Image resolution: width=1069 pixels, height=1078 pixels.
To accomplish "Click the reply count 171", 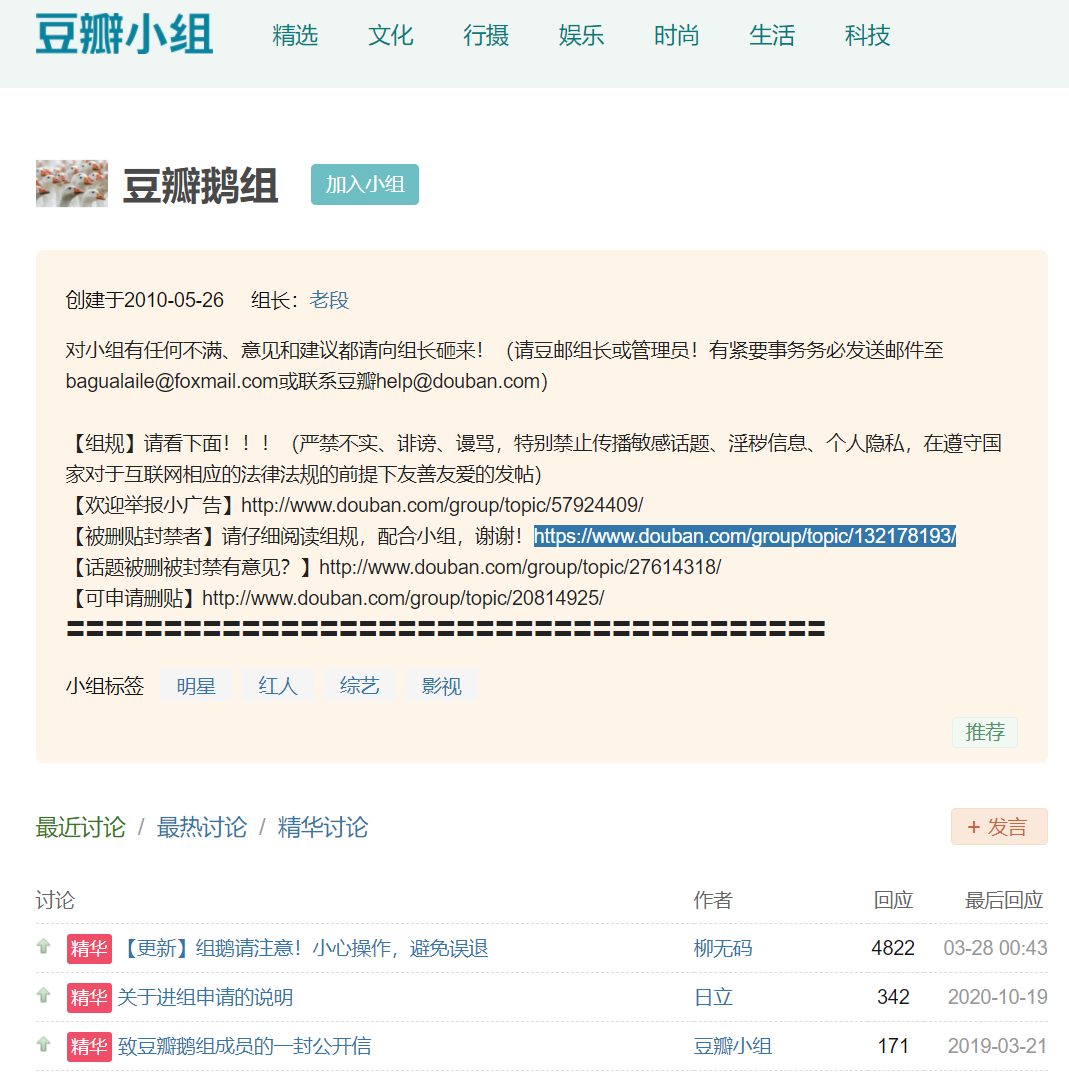I will (x=893, y=1046).
